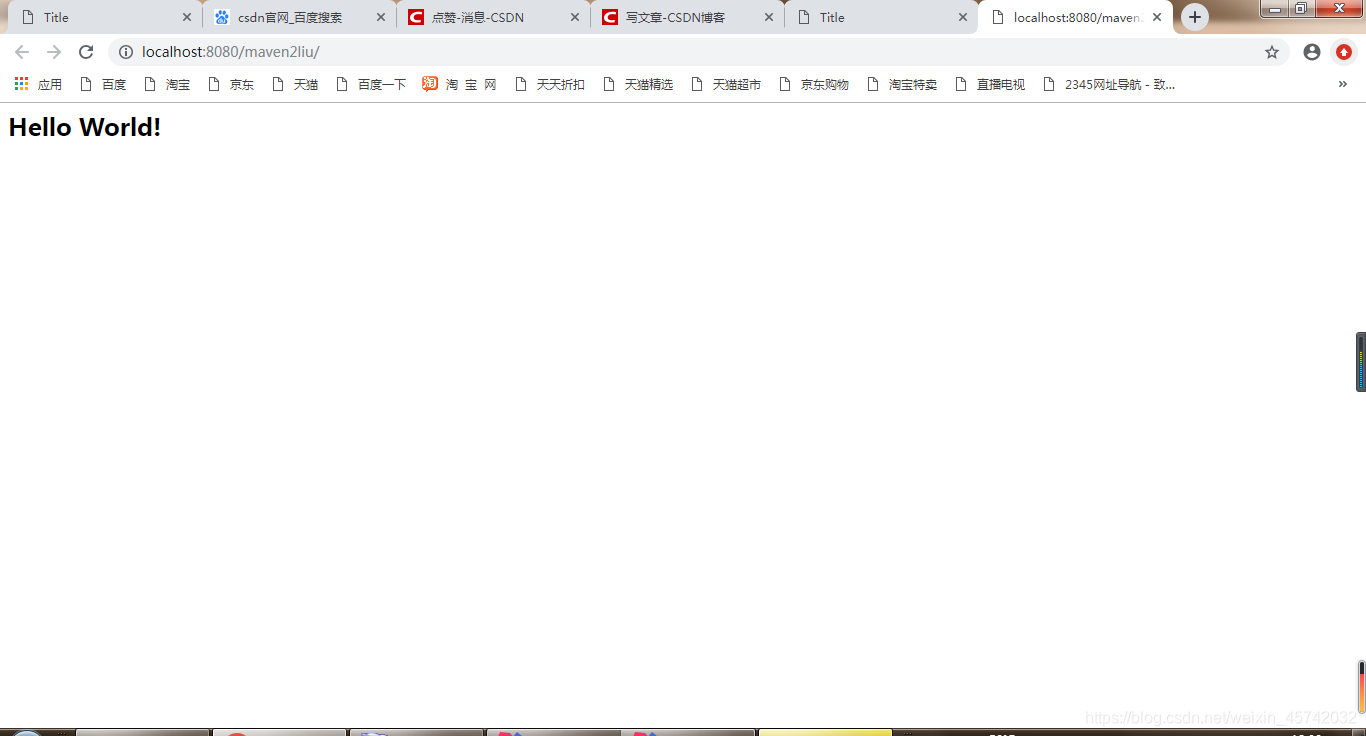Open the 应用 apps grid shortcut
Screen dimensions: 1366x736
click(x=38, y=84)
